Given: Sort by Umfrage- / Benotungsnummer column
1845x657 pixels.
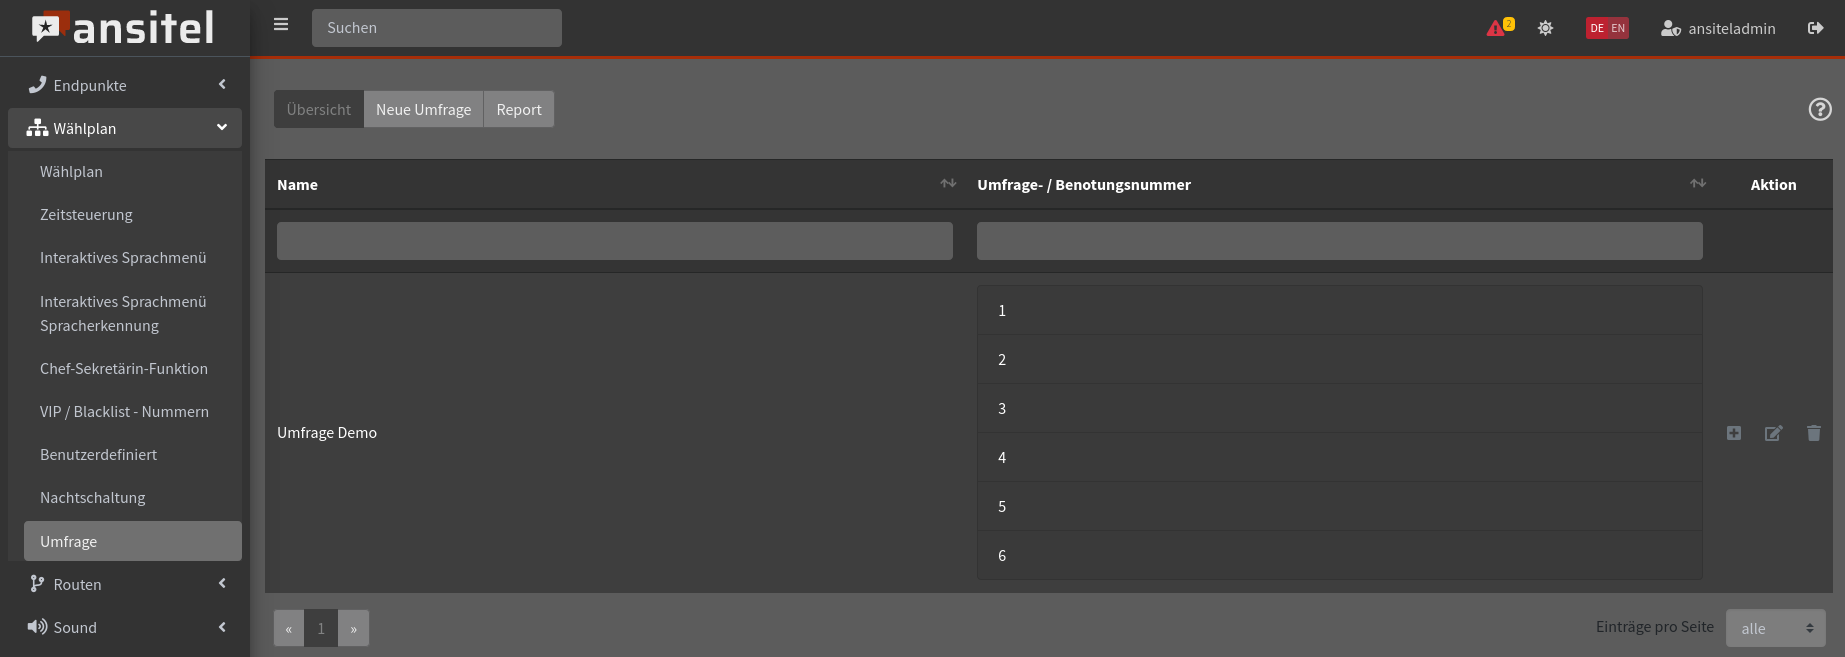Looking at the screenshot, I should 1697,184.
